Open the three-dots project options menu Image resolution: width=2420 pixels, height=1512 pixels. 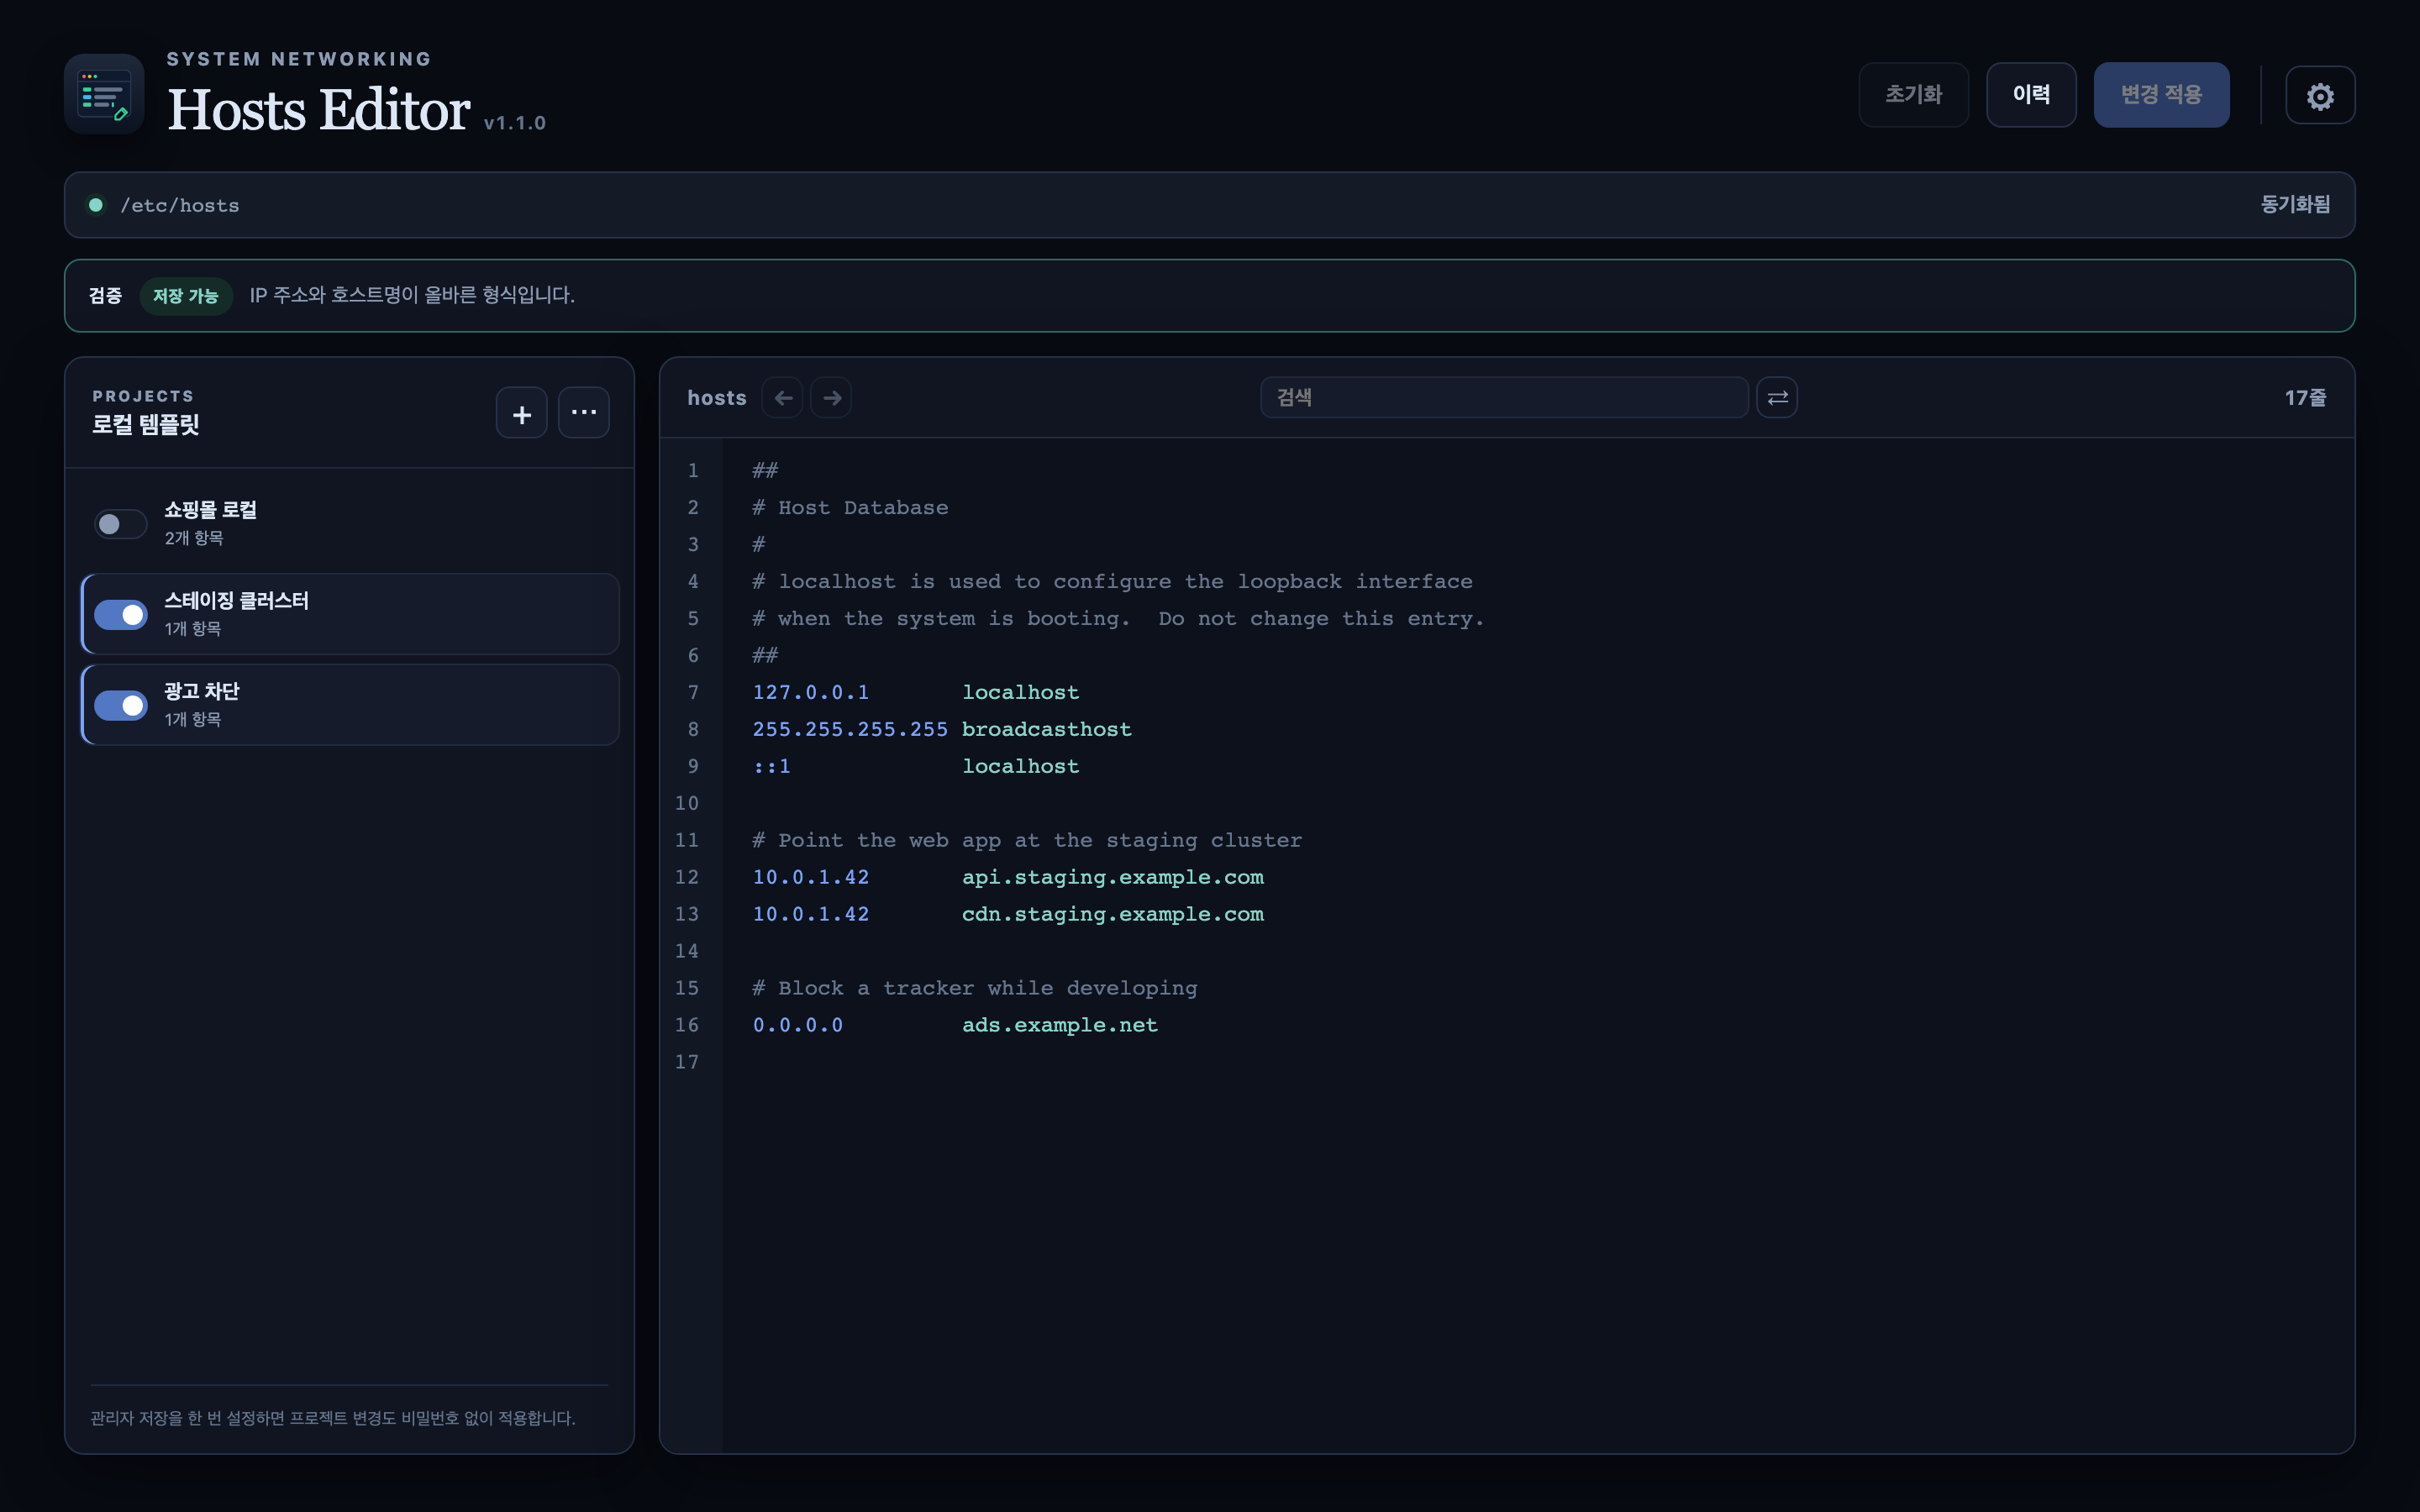584,413
